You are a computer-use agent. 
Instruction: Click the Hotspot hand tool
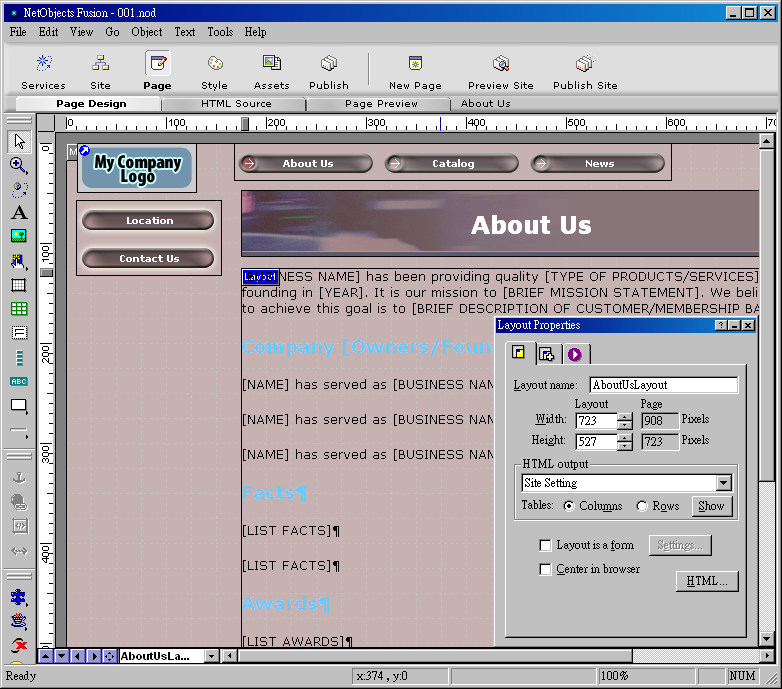[x=19, y=261]
